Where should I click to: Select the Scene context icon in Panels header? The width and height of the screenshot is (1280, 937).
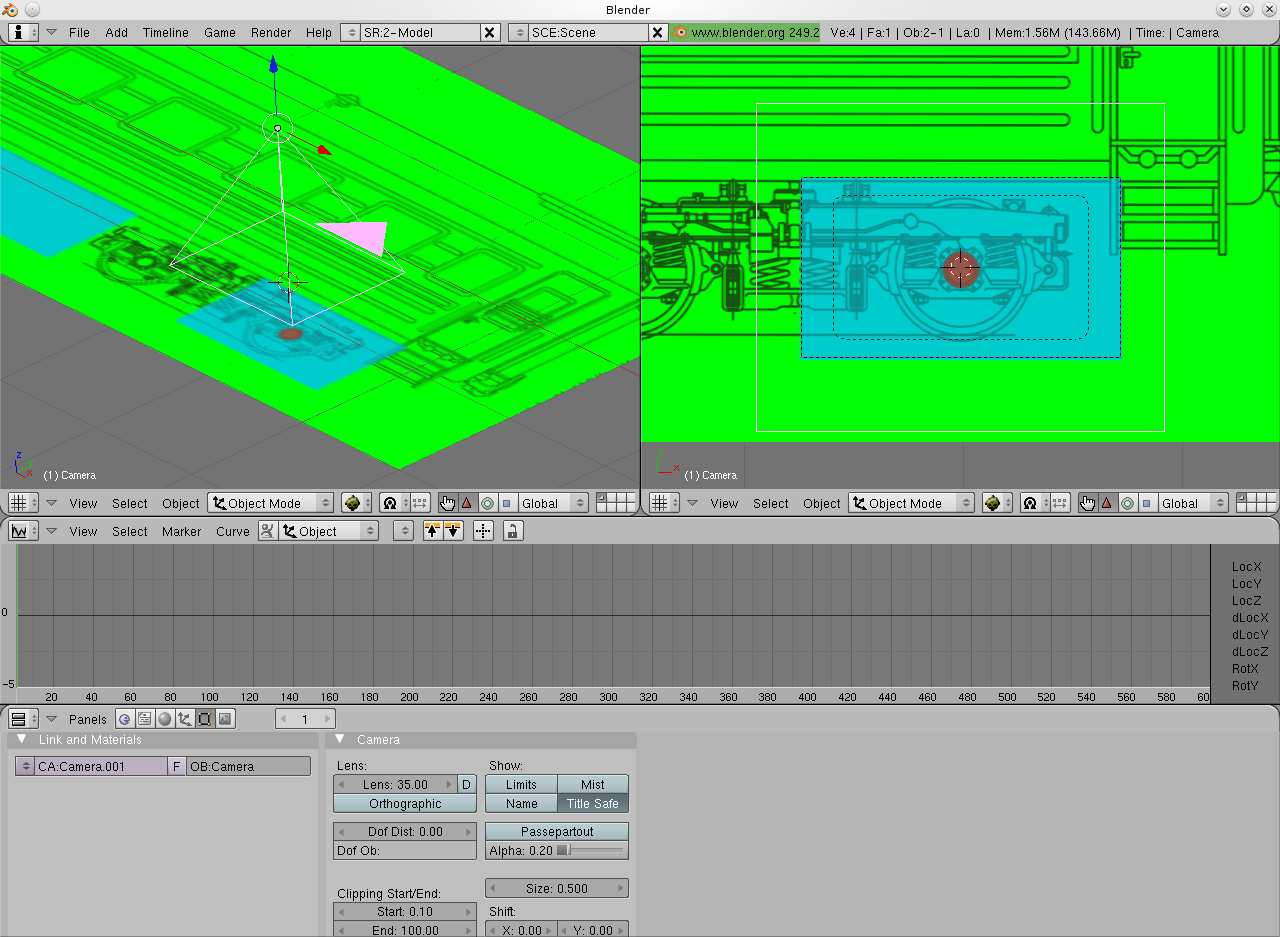click(x=225, y=719)
